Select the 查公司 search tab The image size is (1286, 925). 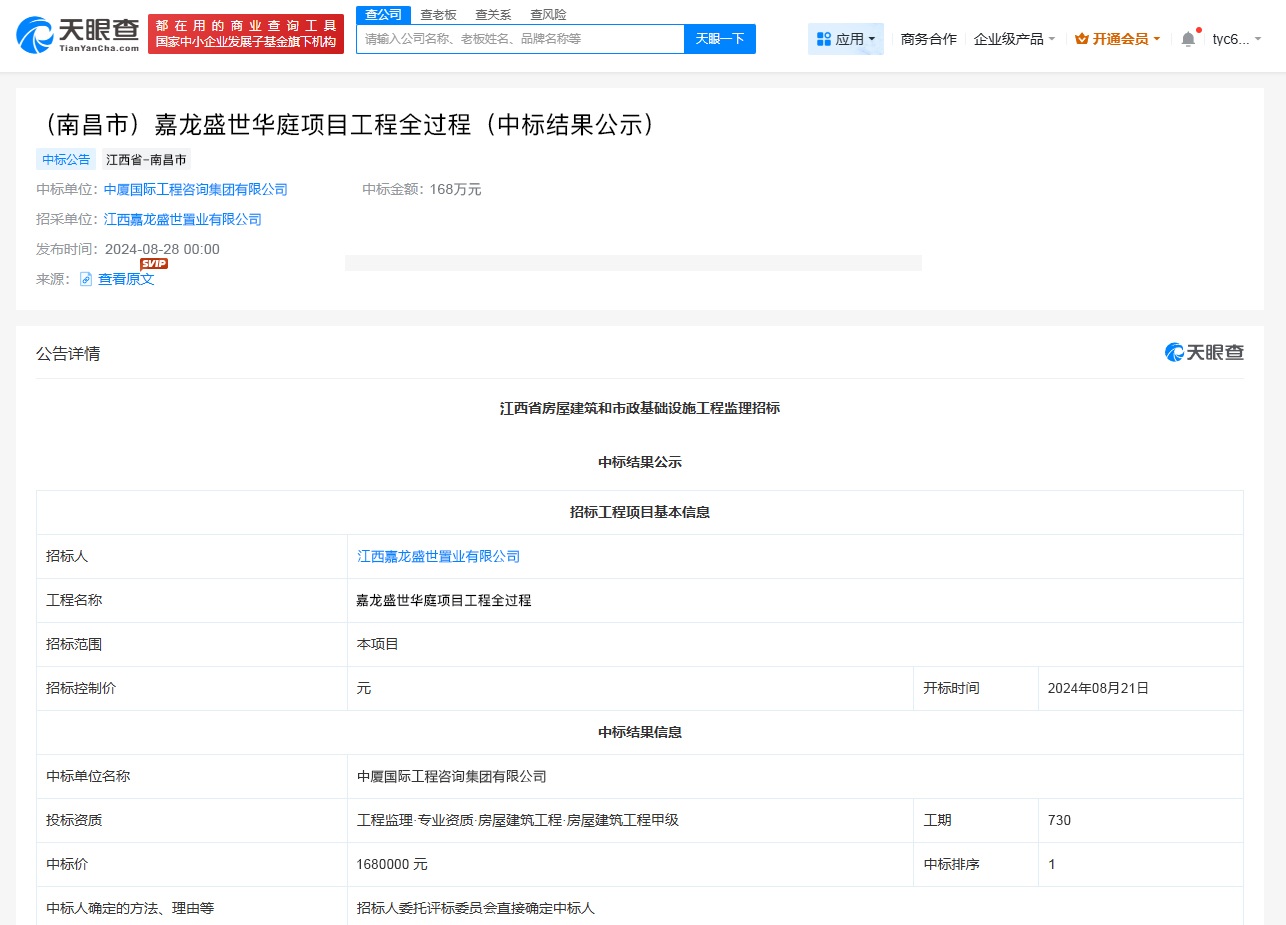point(383,14)
